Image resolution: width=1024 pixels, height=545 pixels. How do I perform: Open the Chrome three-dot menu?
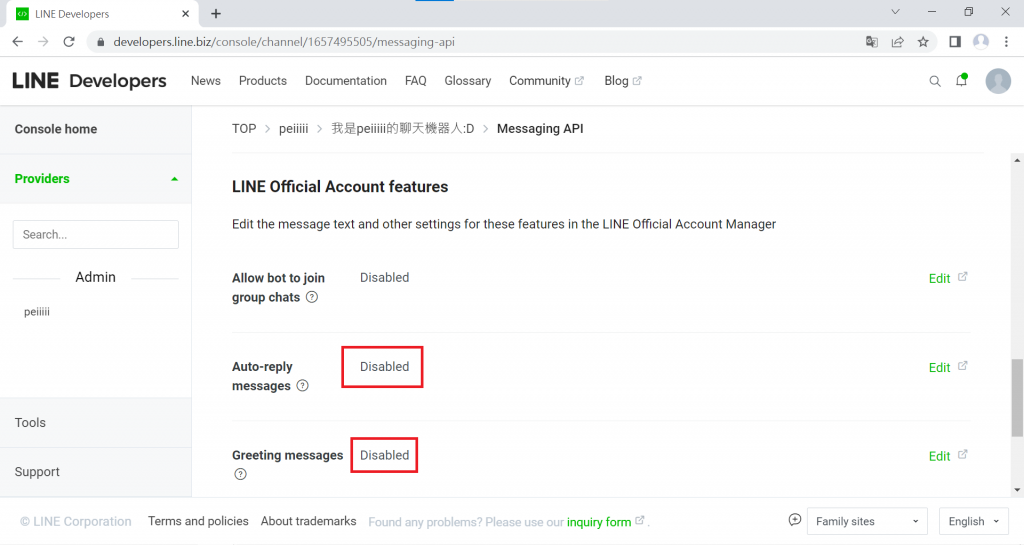tap(1006, 42)
